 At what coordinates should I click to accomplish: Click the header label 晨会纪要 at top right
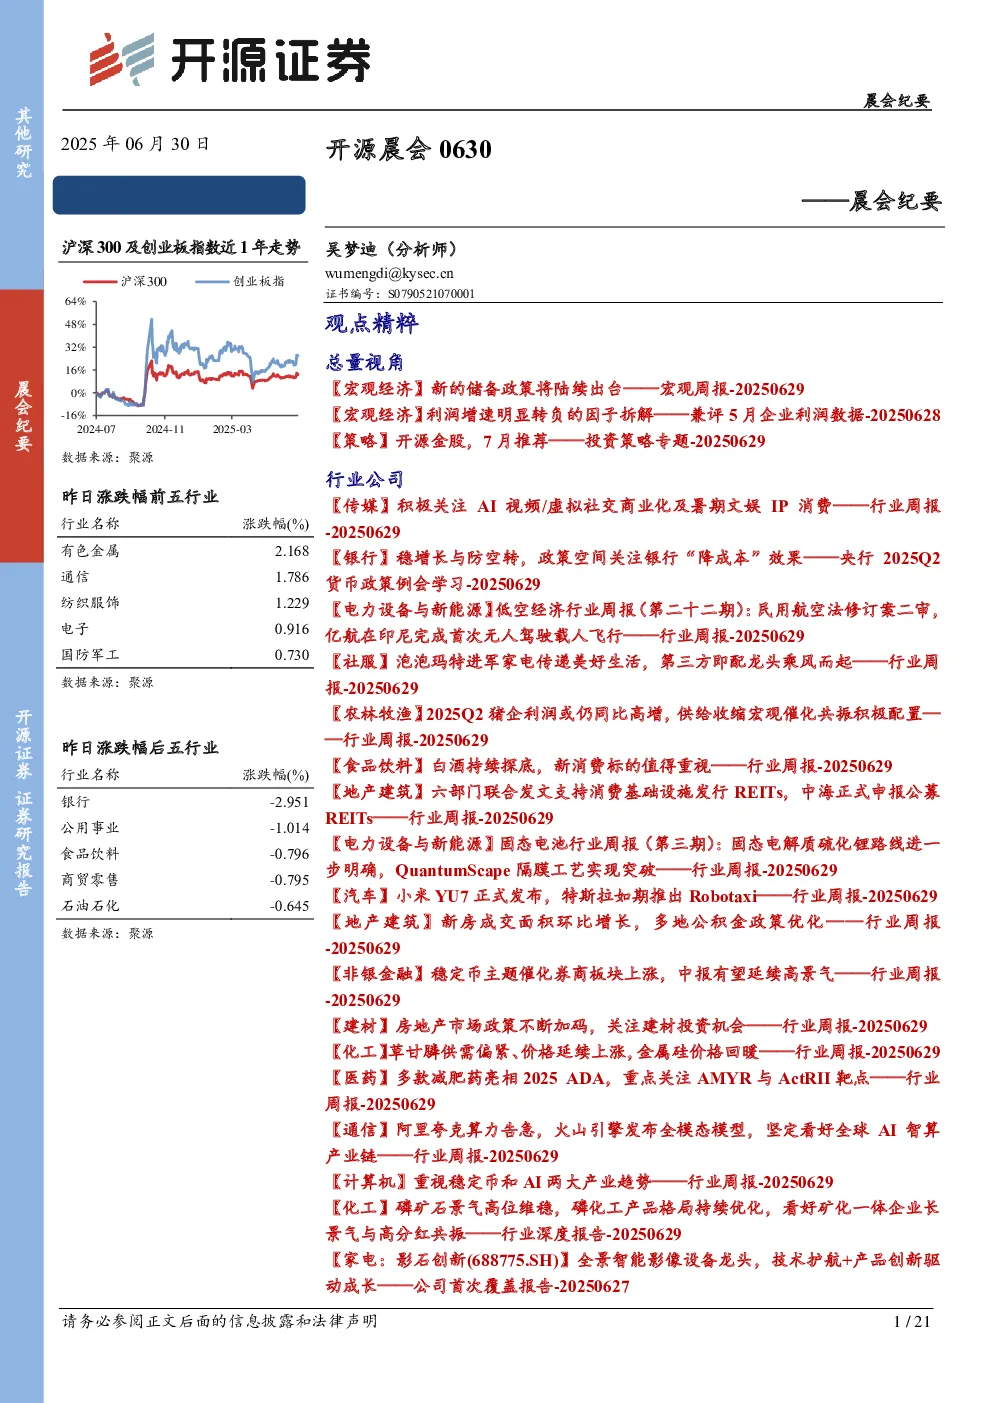(x=897, y=101)
